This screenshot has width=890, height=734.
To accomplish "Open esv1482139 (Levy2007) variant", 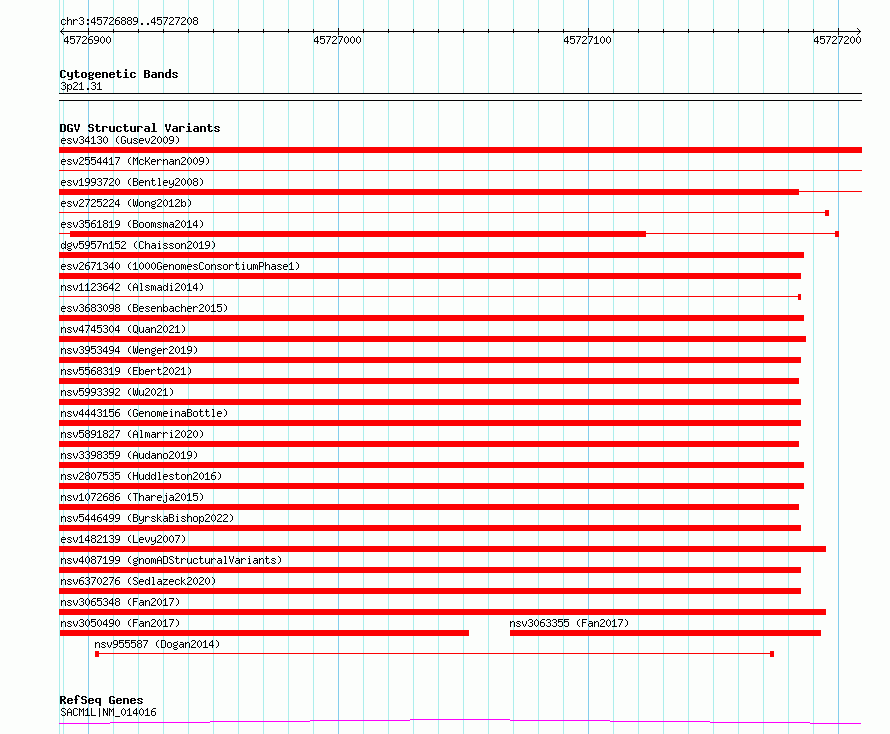I will click(123, 539).
